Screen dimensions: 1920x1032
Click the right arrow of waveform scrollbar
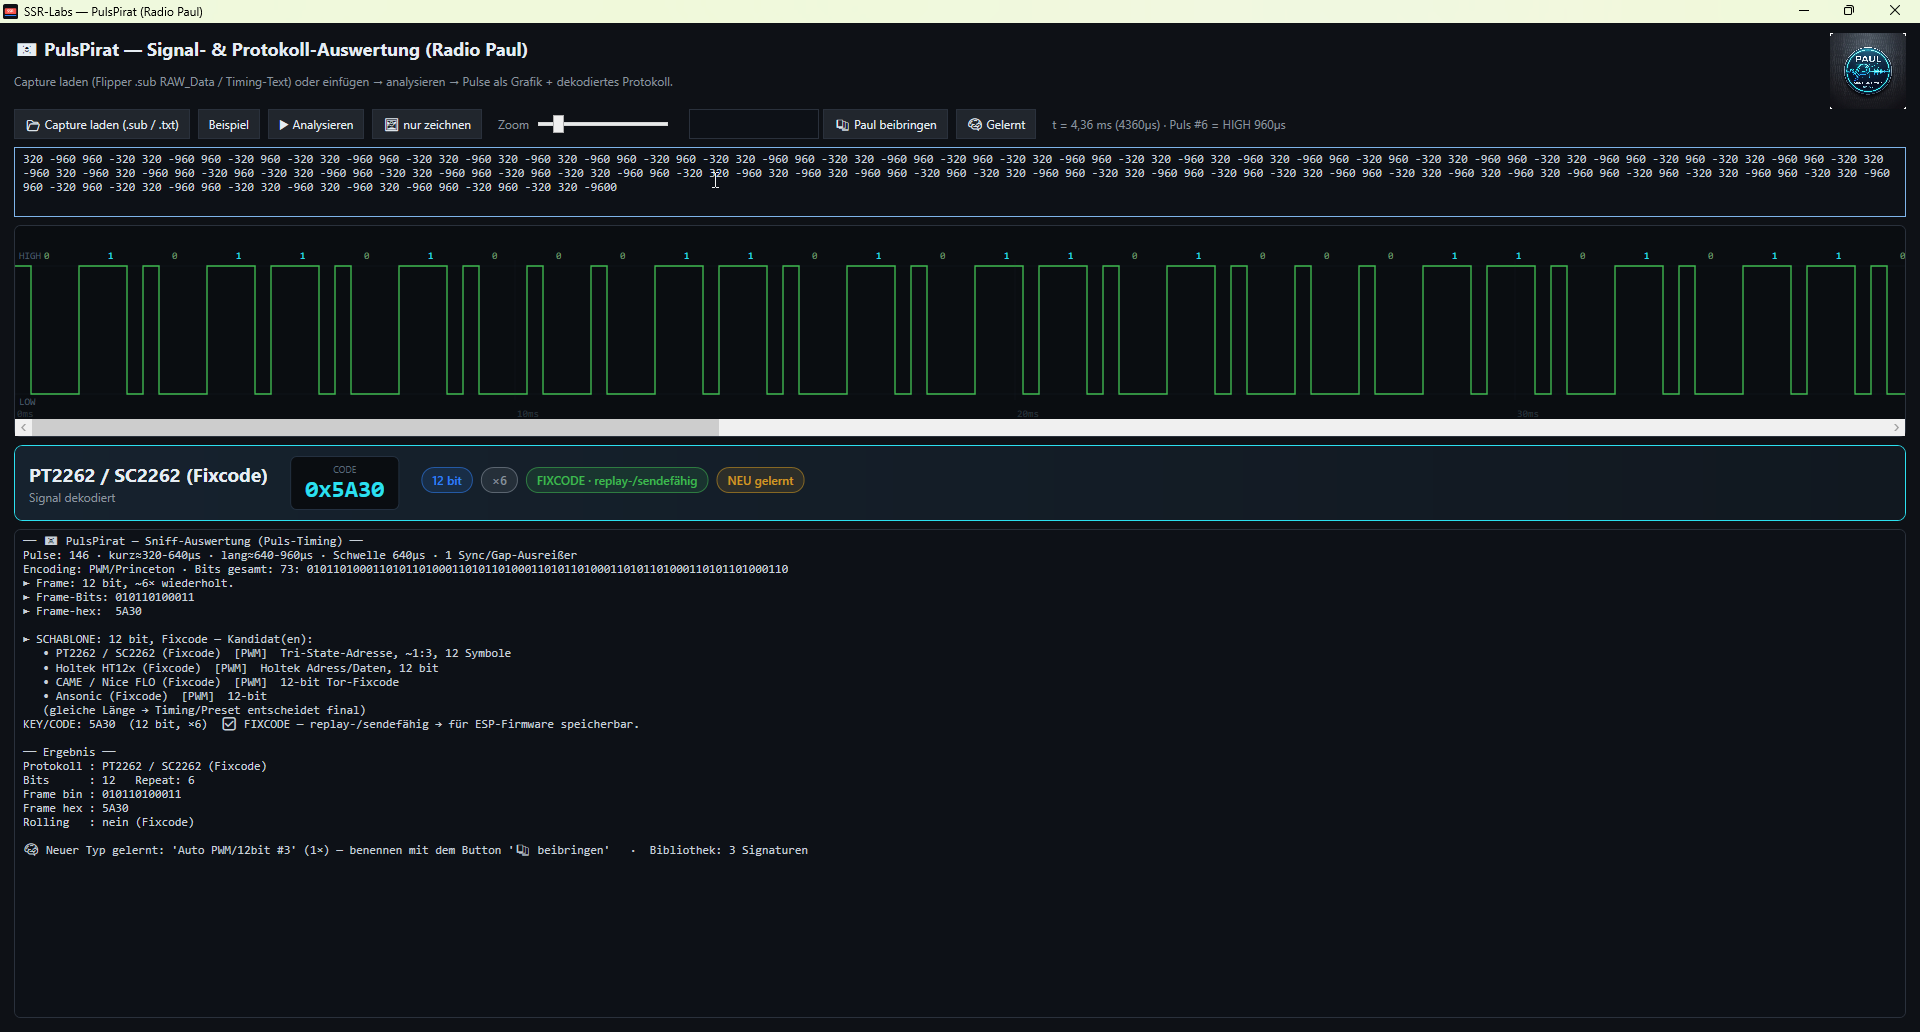point(1896,428)
